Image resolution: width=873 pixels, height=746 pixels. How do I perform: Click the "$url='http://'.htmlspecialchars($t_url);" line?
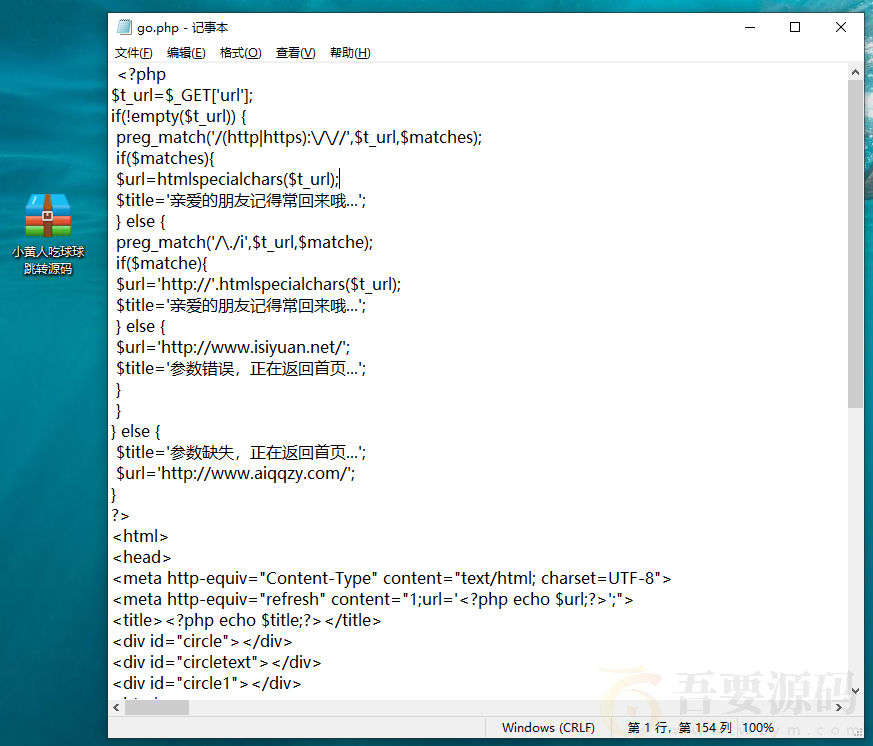click(258, 284)
